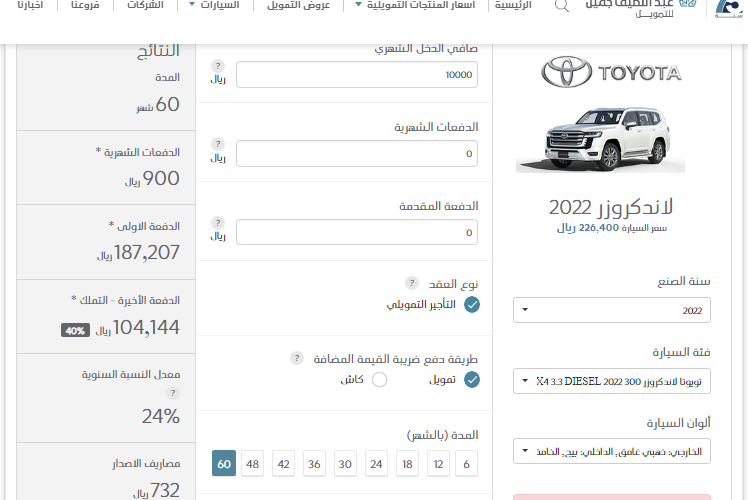
Task: Click the 40% badge on last payment
Action: (75, 330)
